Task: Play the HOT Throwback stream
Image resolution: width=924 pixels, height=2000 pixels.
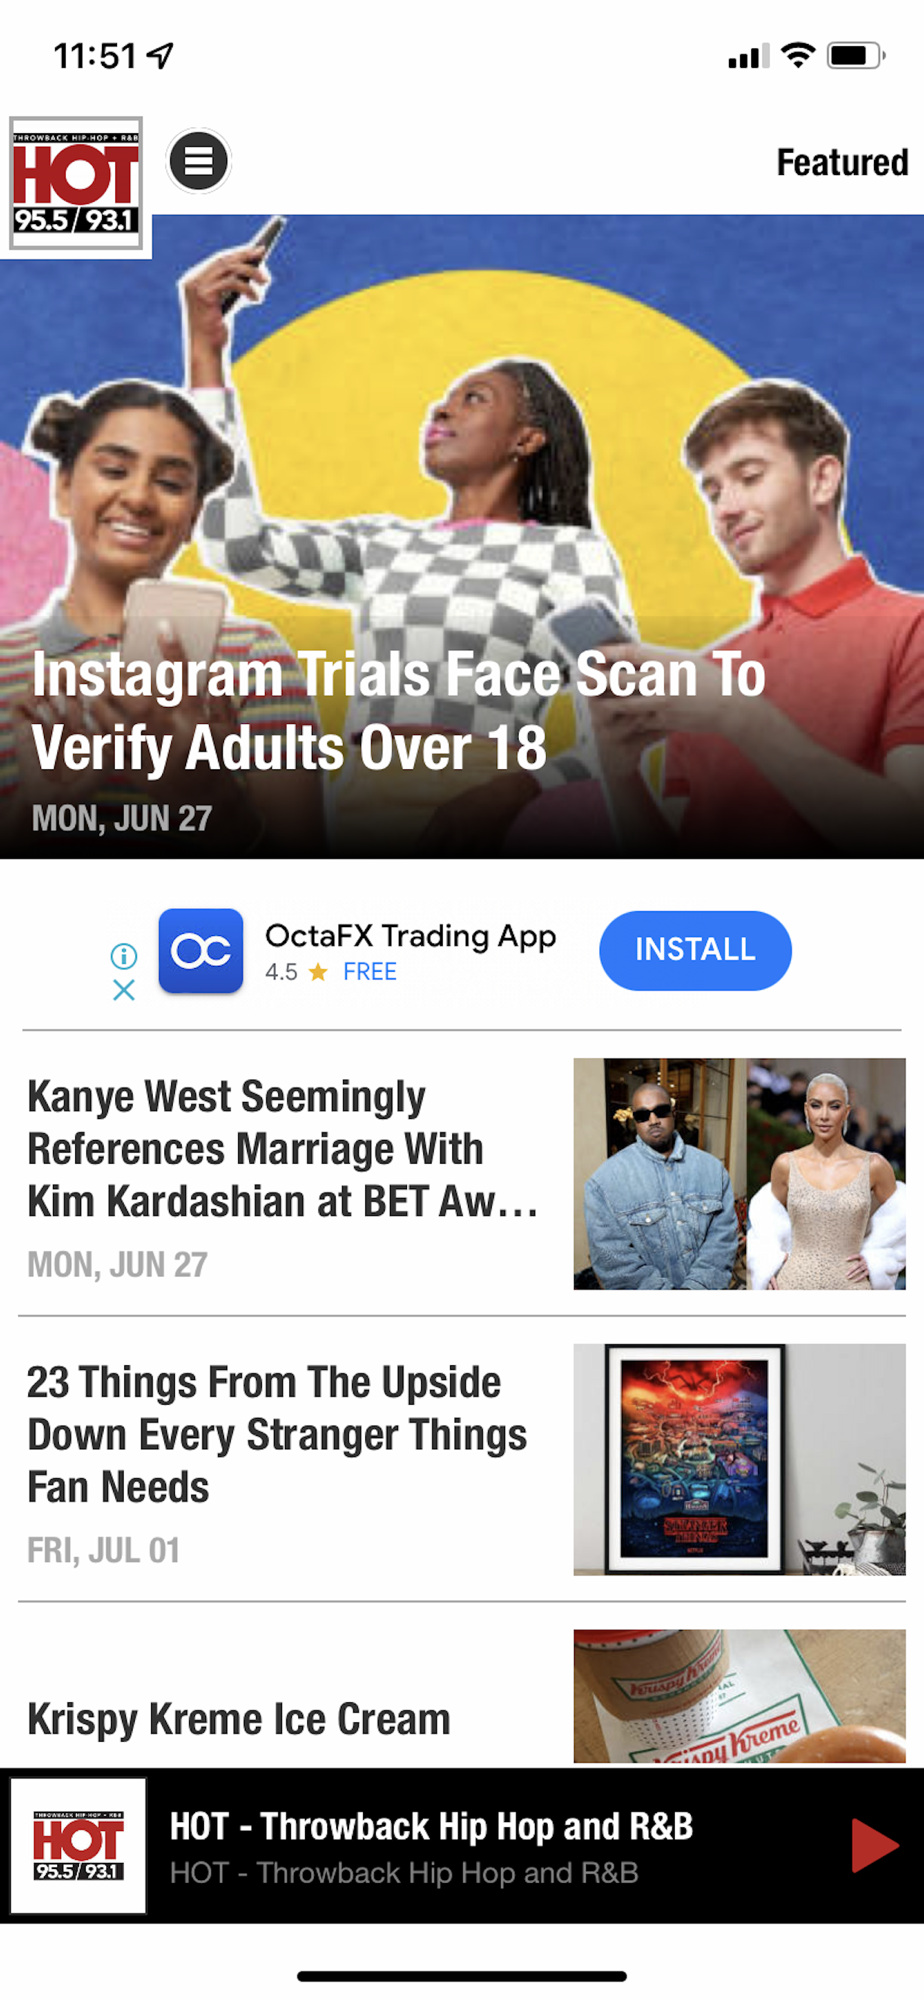Action: coord(874,1845)
